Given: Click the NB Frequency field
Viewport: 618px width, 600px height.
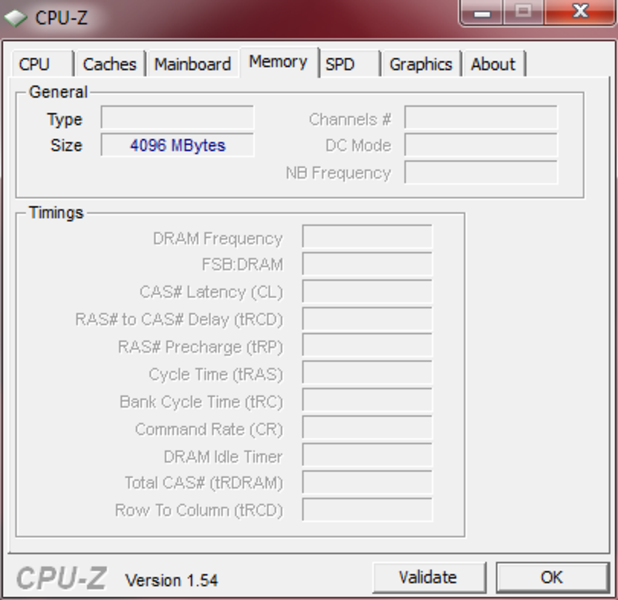Looking at the screenshot, I should click(481, 172).
